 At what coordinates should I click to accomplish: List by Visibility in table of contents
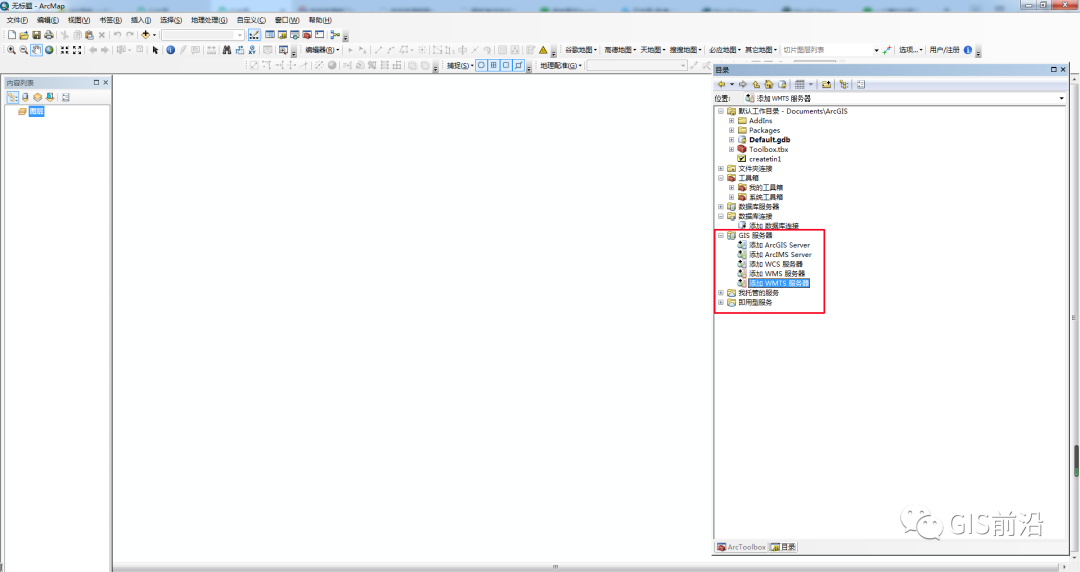38,97
